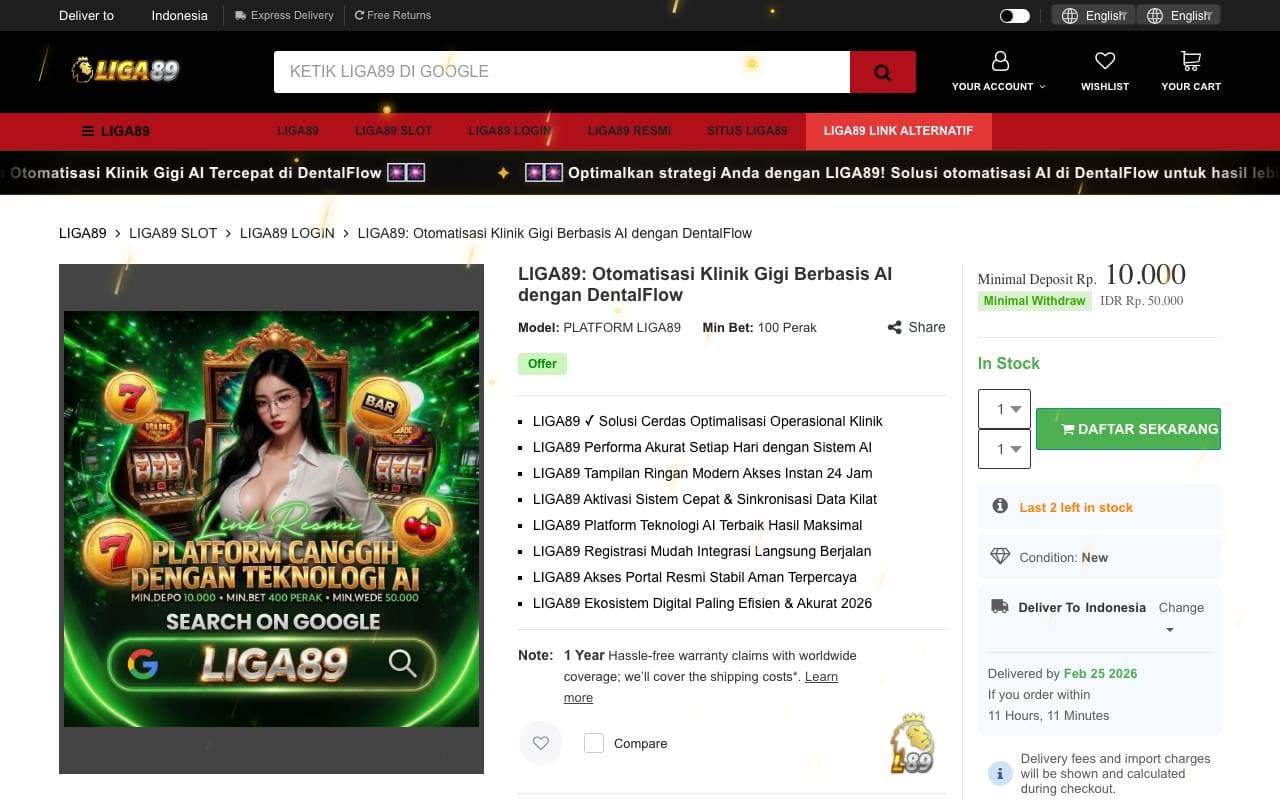Click the hamburger menu icon before LIGA89
The image size is (1280, 800).
88,131
